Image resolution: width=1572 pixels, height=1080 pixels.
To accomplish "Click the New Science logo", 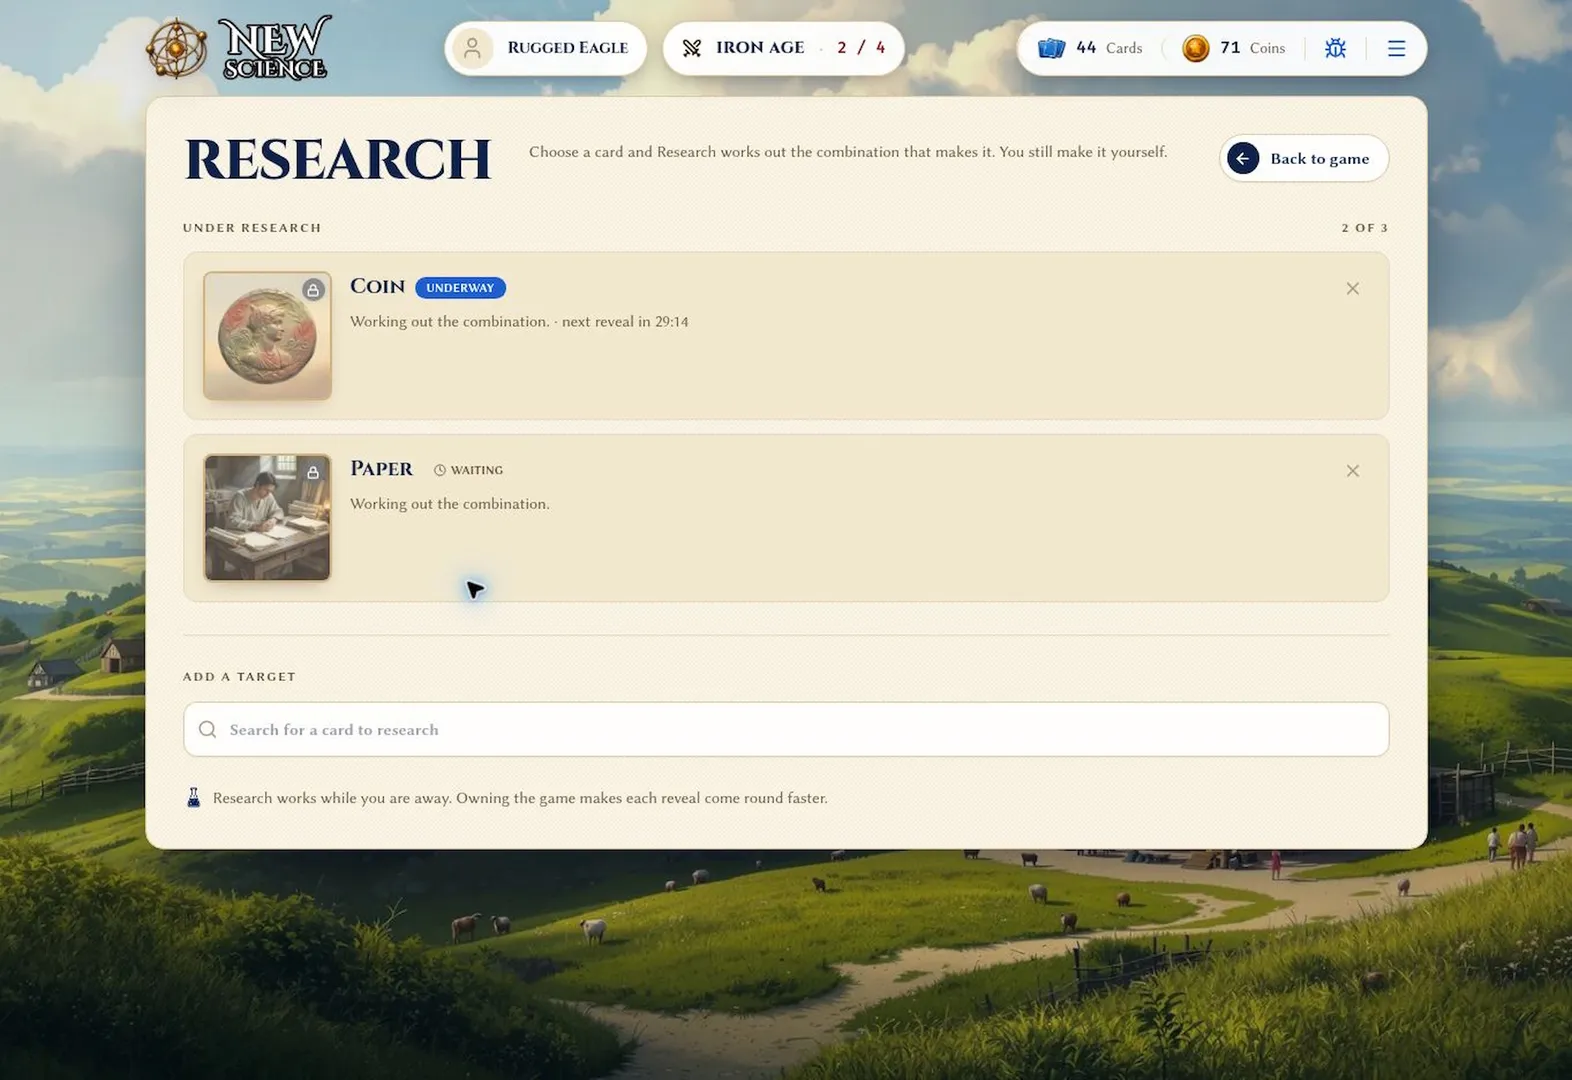I will click(x=238, y=48).
